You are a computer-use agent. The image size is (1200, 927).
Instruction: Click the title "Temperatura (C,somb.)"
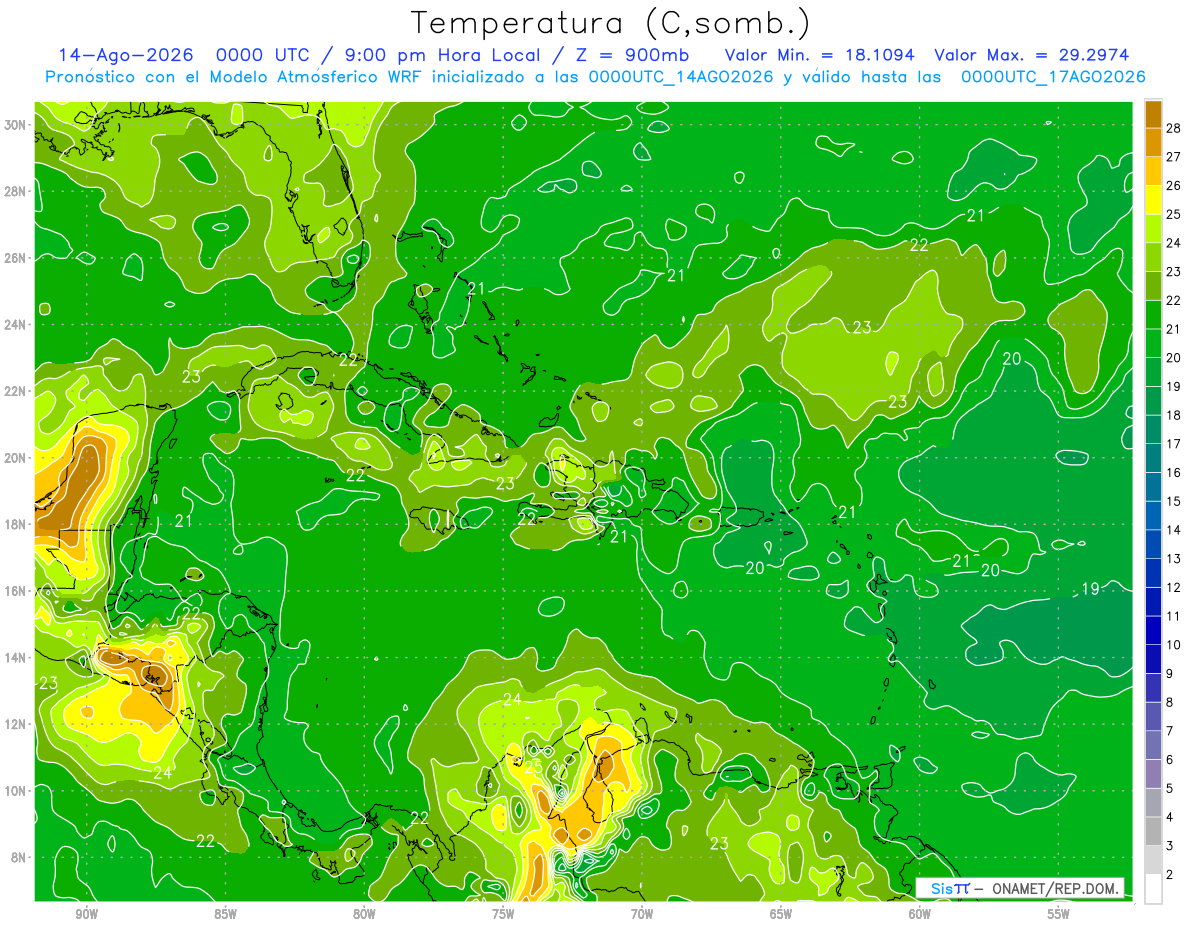pyautogui.click(x=611, y=22)
